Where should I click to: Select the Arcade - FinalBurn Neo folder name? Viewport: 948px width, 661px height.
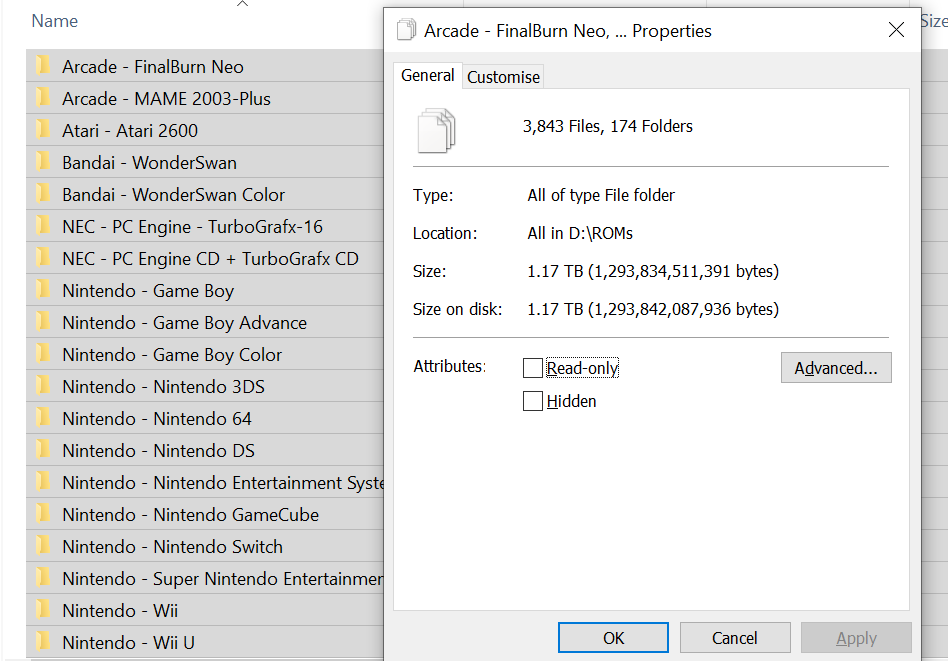tap(153, 67)
